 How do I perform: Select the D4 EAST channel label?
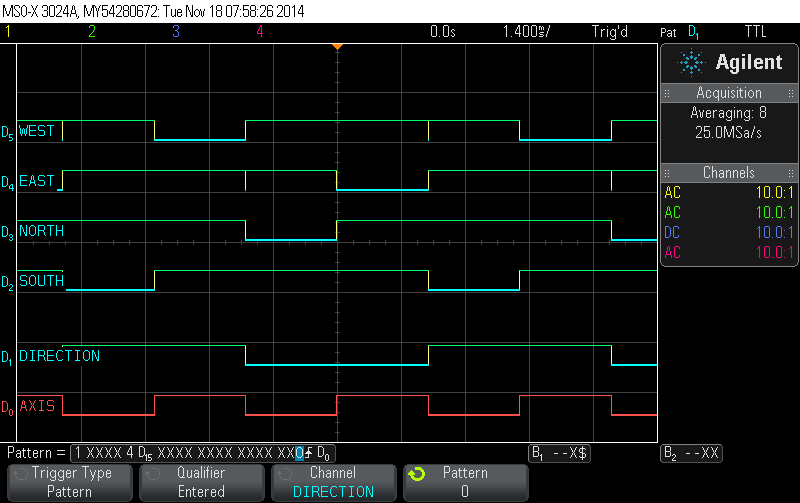pos(36,181)
